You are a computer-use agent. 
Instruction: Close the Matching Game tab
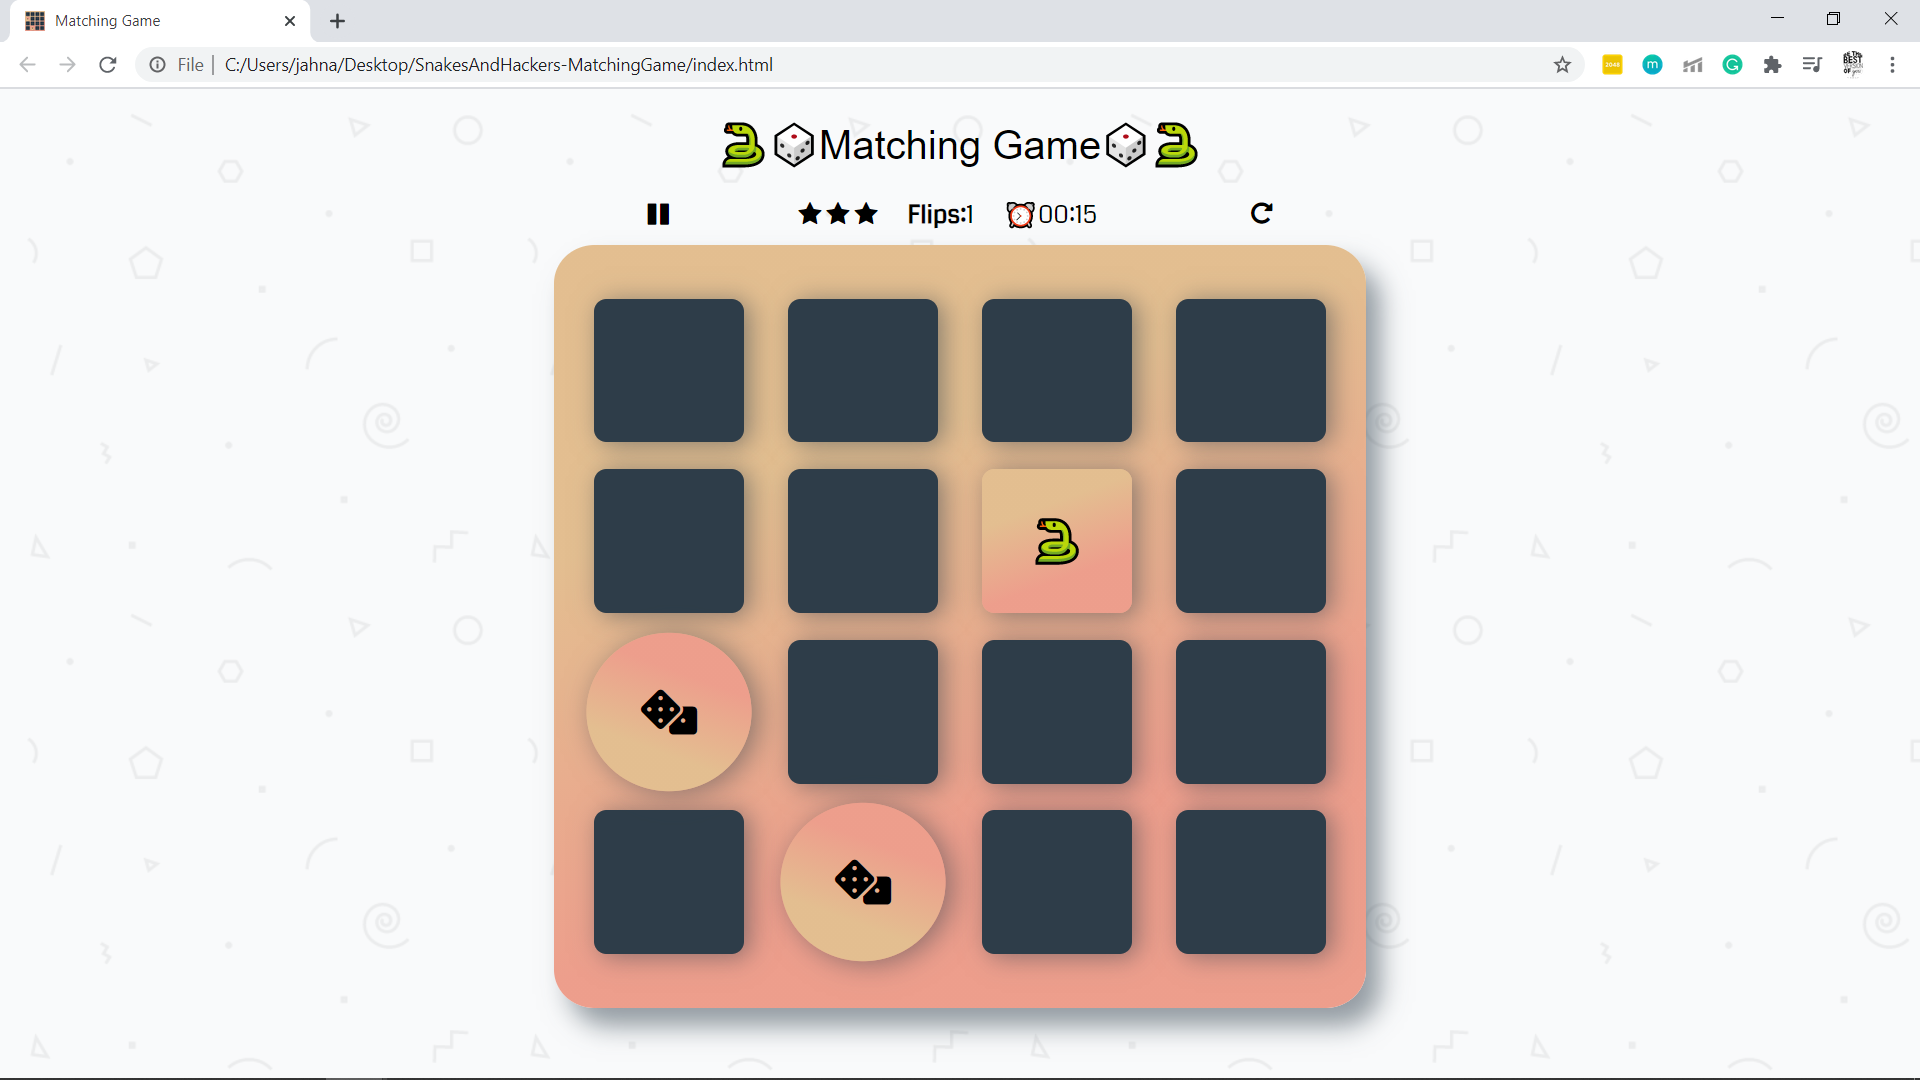point(290,21)
